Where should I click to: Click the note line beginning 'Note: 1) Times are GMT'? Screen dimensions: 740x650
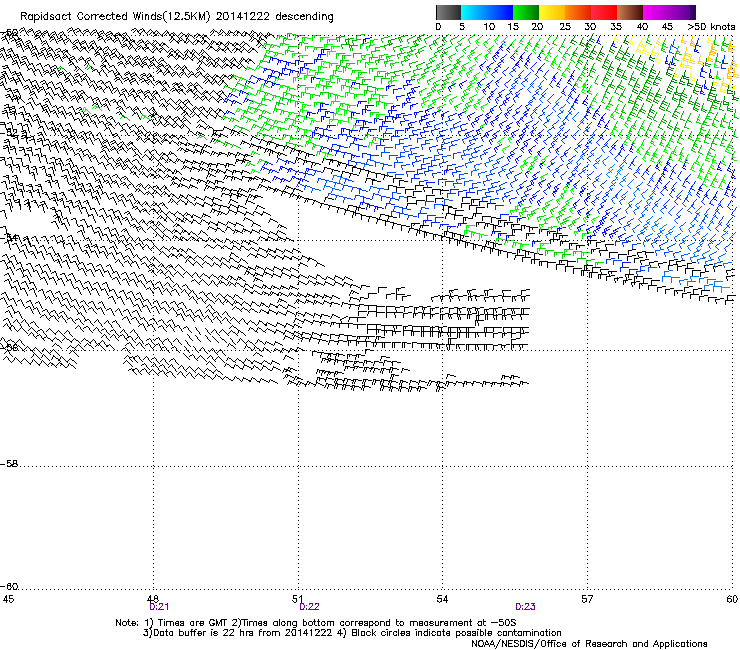tap(316, 623)
